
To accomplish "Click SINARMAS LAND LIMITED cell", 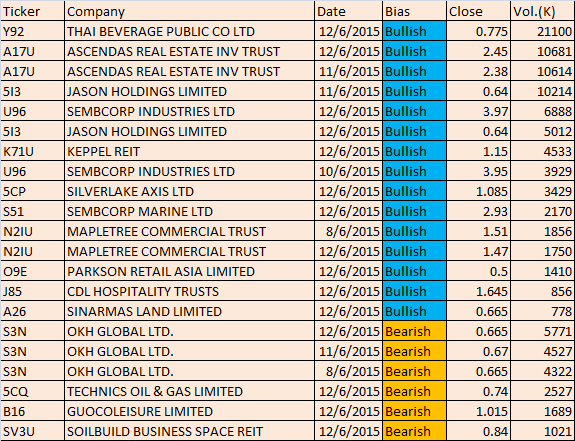I will pyautogui.click(x=189, y=311).
